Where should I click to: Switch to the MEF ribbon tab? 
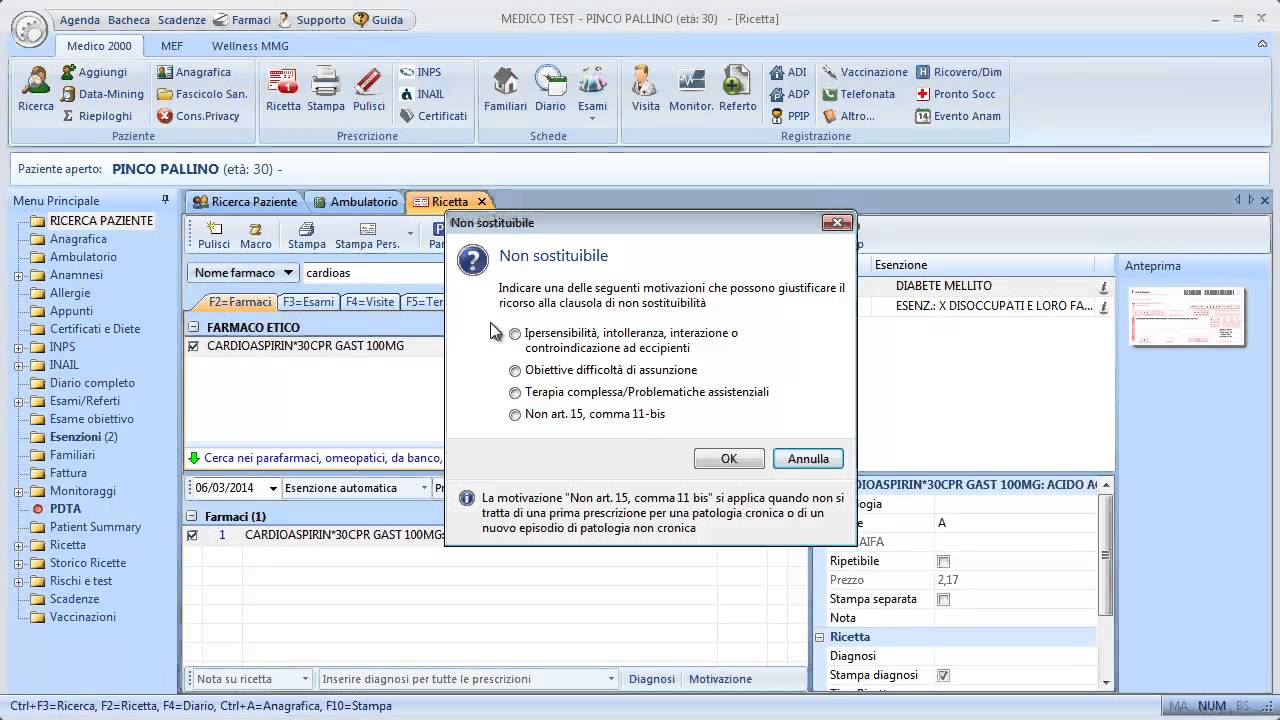172,46
